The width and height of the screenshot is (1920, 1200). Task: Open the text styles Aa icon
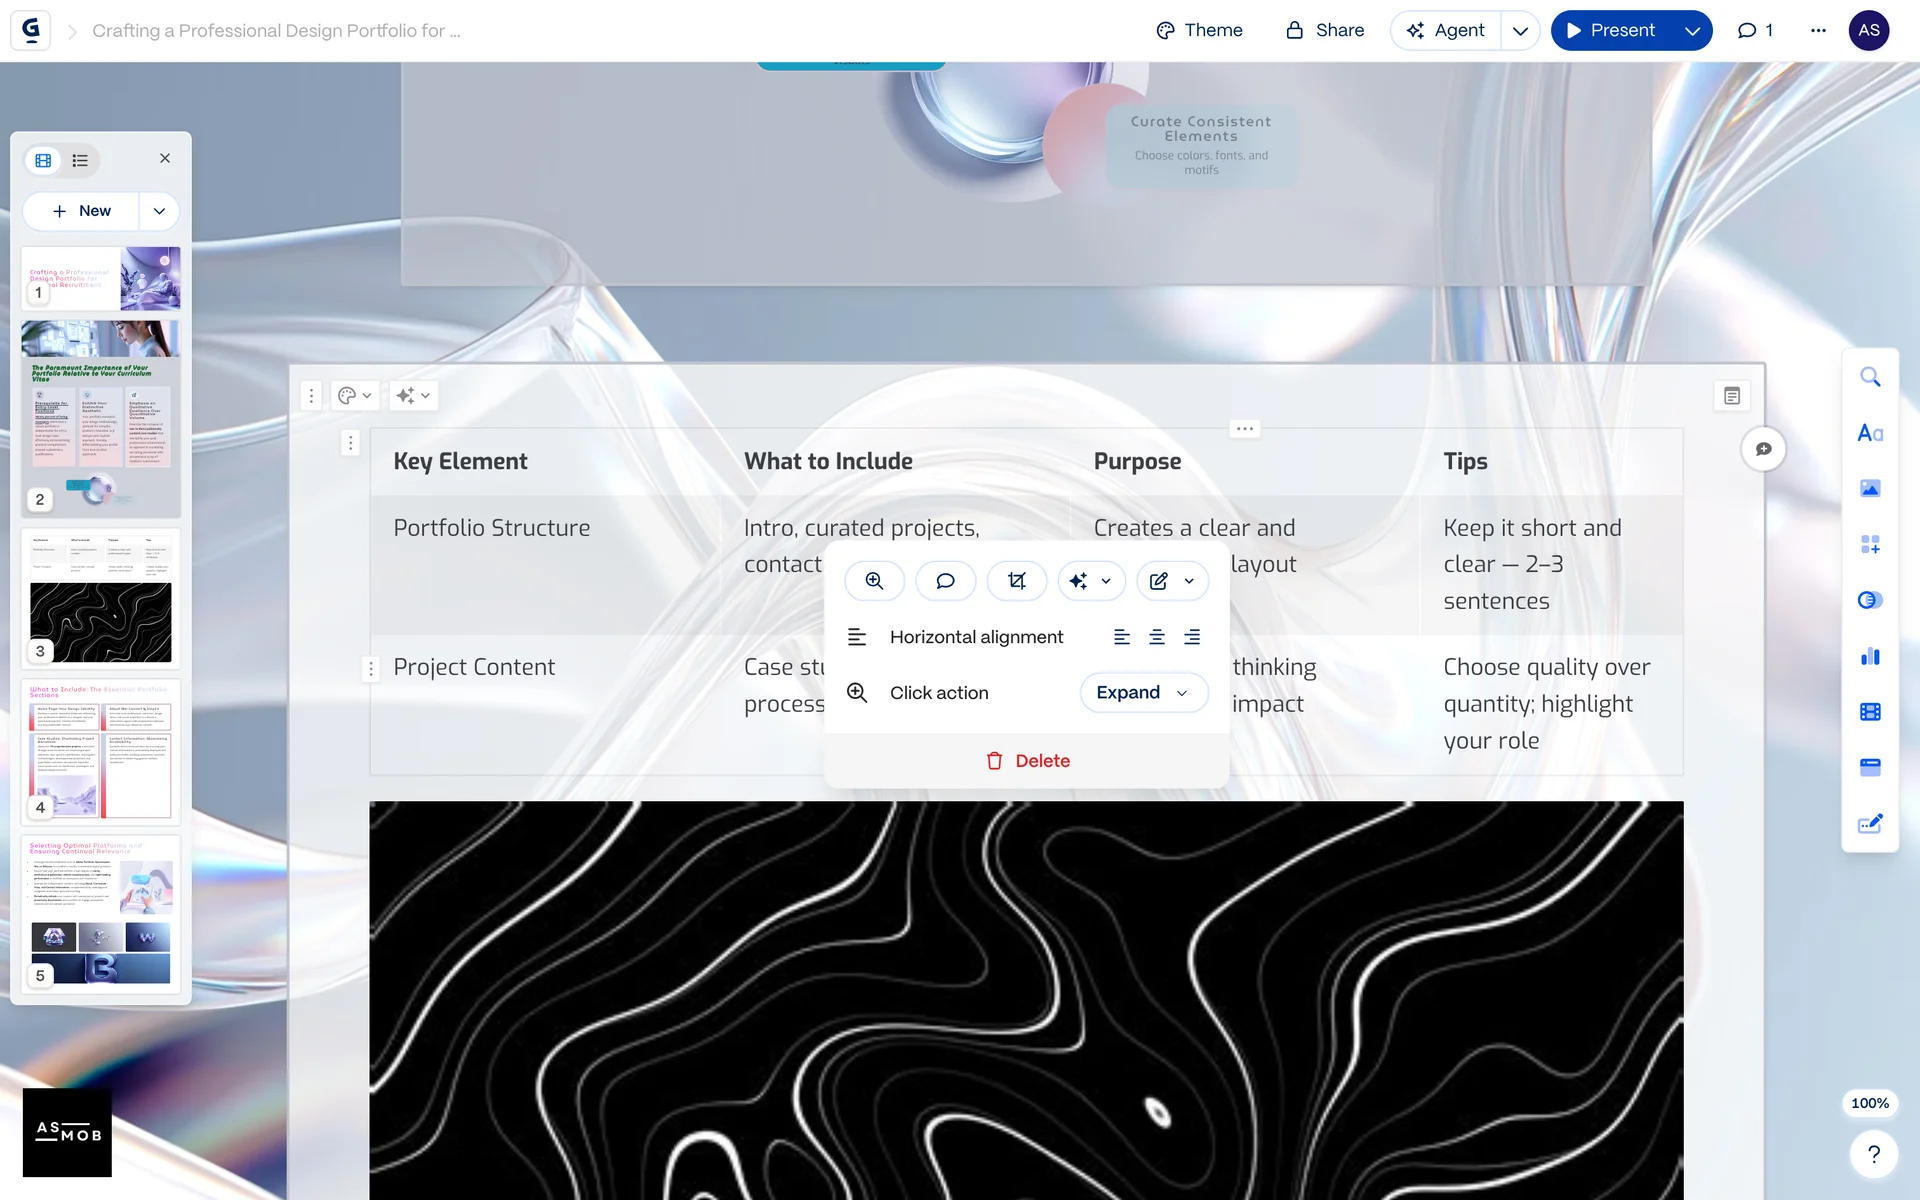tap(1870, 433)
